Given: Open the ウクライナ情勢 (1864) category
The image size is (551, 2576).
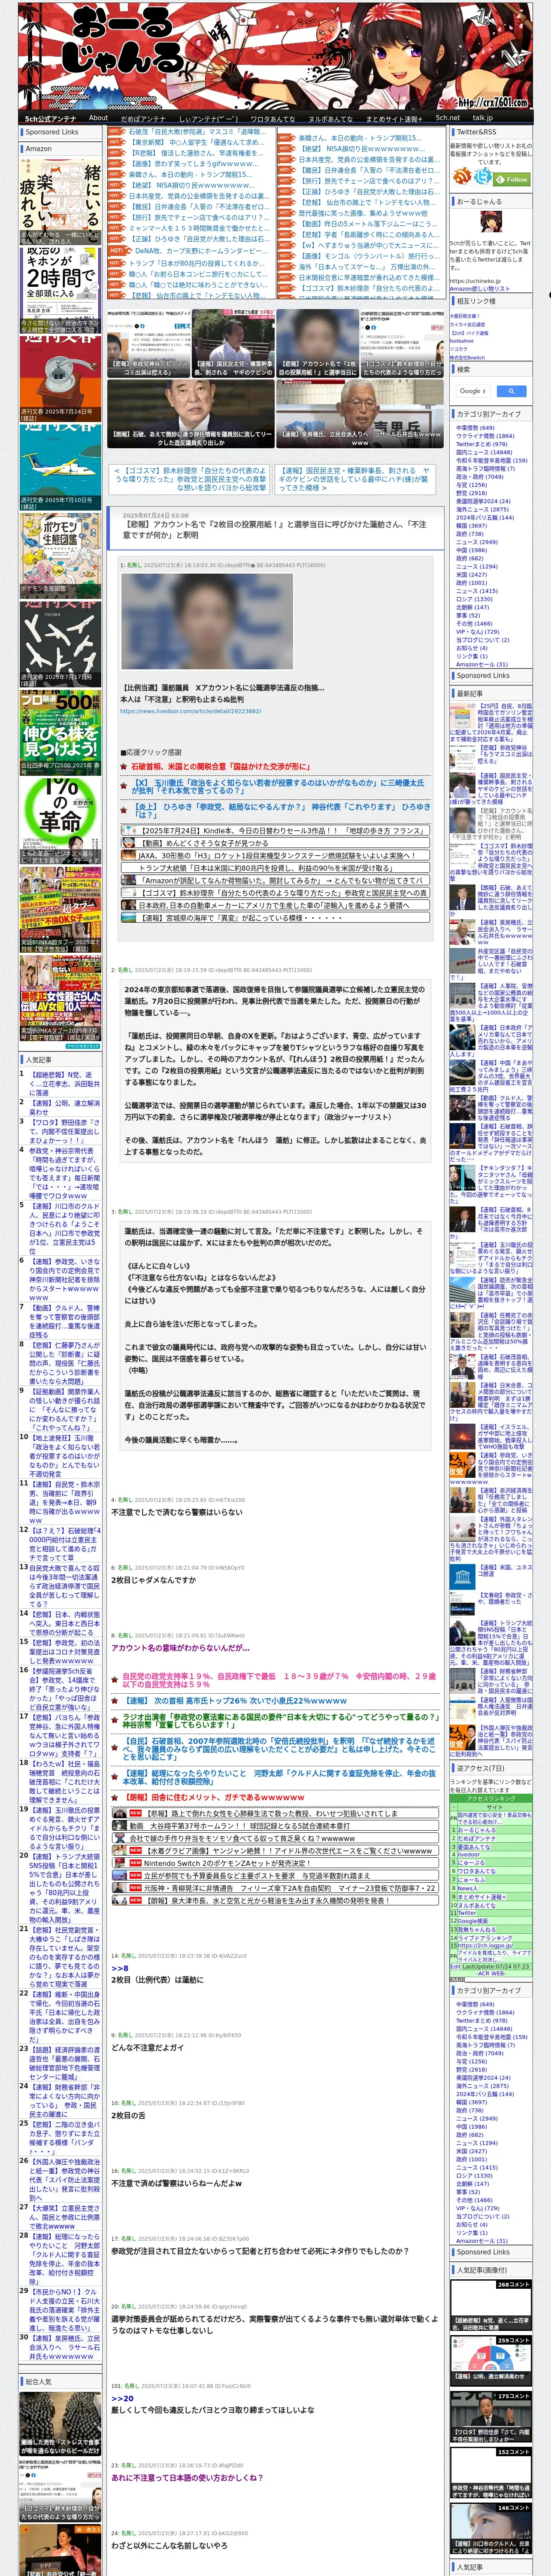Looking at the screenshot, I should [485, 436].
